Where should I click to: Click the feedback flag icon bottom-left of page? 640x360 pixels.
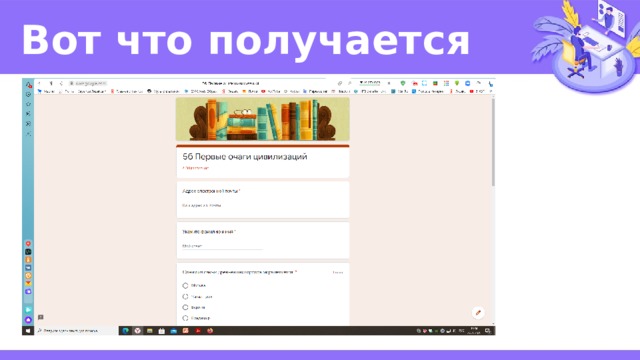40,317
